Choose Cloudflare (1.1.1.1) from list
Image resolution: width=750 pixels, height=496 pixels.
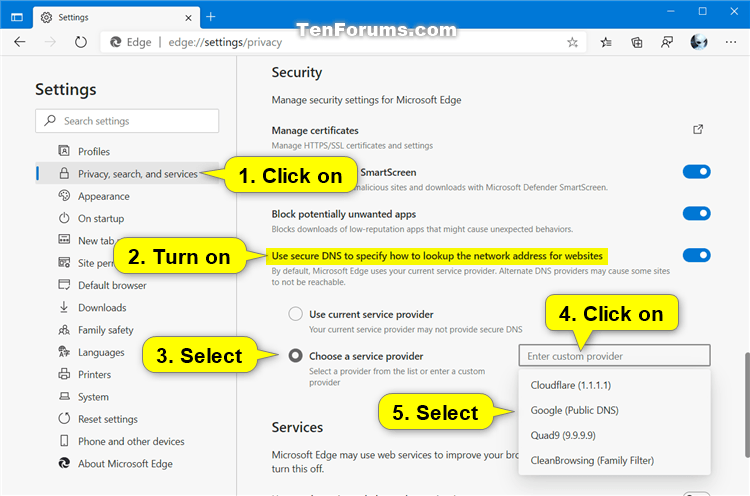[x=614, y=385]
